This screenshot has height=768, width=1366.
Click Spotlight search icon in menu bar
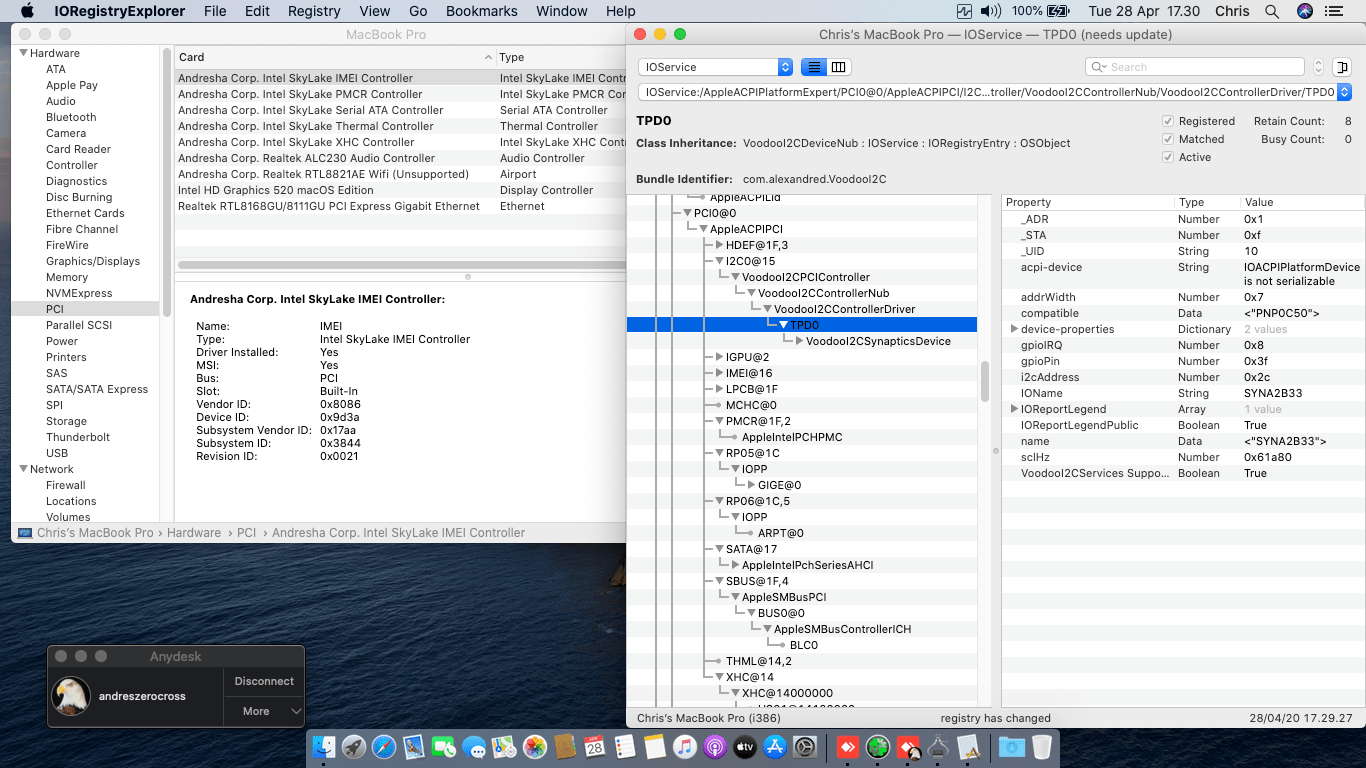tap(1272, 11)
